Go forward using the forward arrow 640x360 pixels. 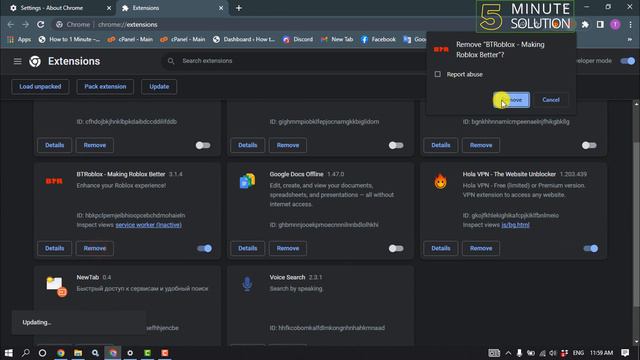[x=25, y=24]
